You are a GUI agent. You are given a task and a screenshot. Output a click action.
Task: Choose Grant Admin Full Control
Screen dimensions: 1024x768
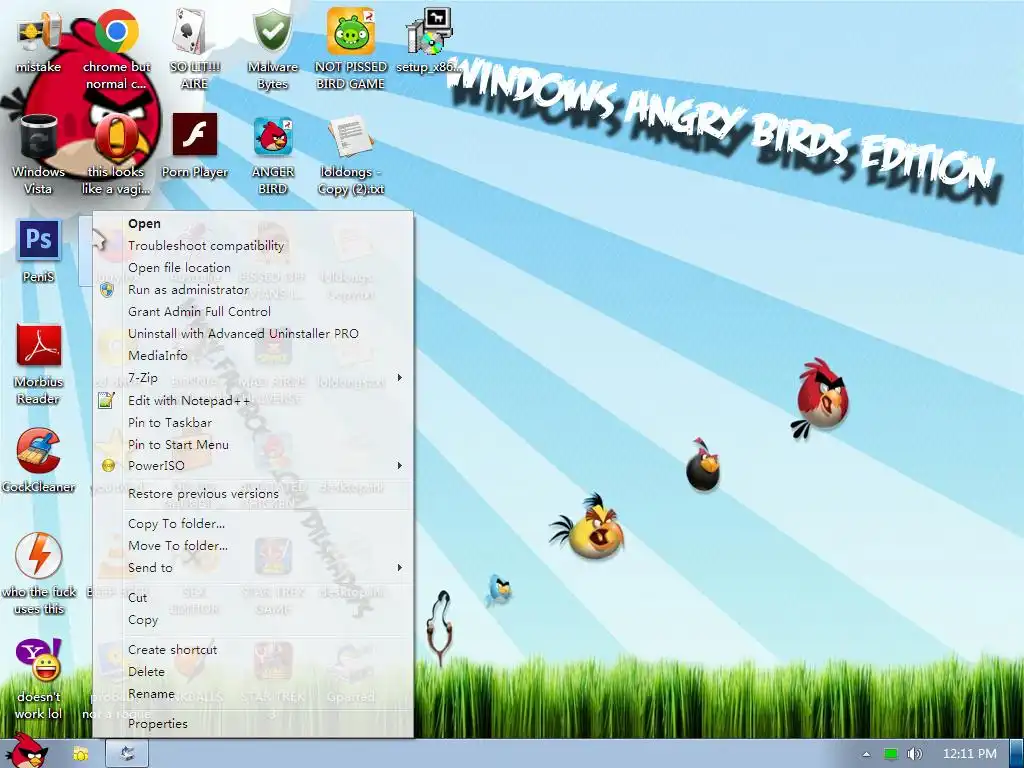coord(253,312)
